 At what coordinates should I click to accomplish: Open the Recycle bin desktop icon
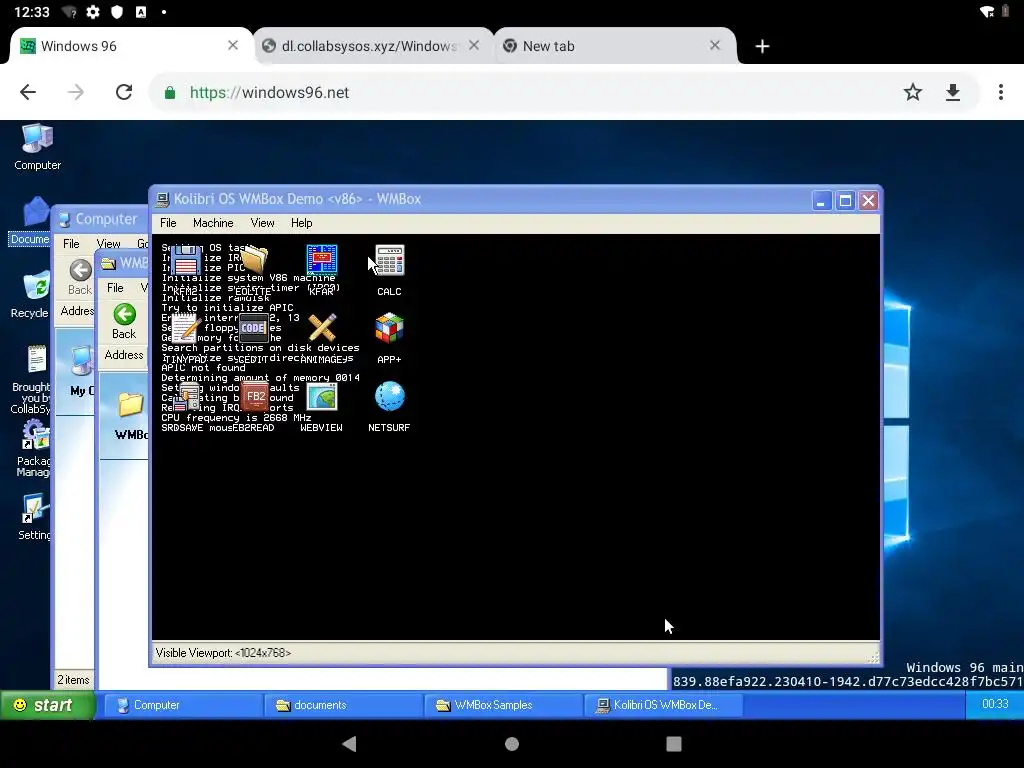[x=30, y=294]
